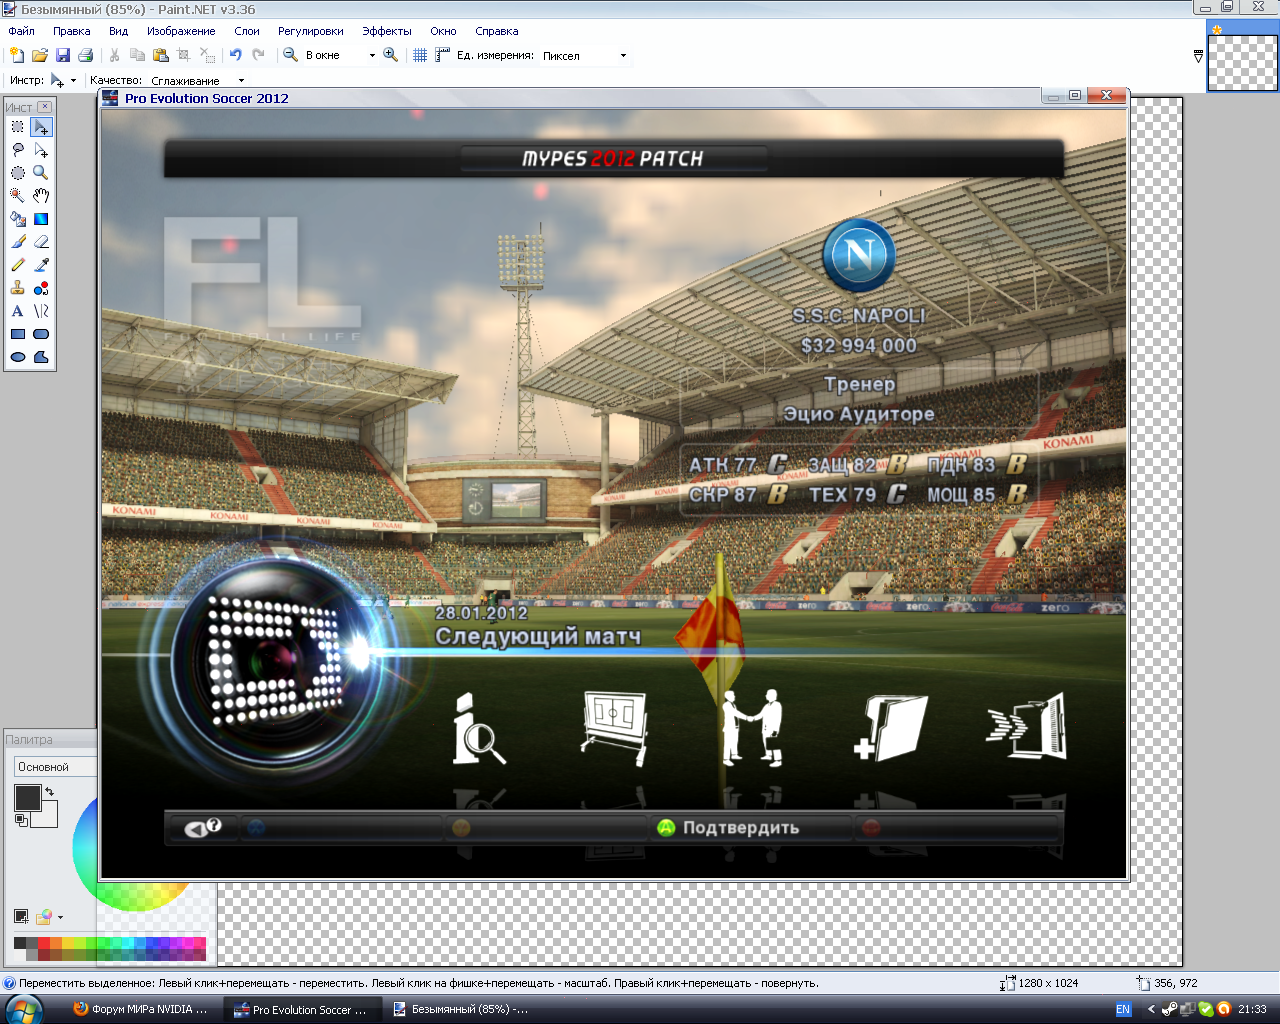
Task: Cut the selection with the scissors icon
Action: click(114, 55)
